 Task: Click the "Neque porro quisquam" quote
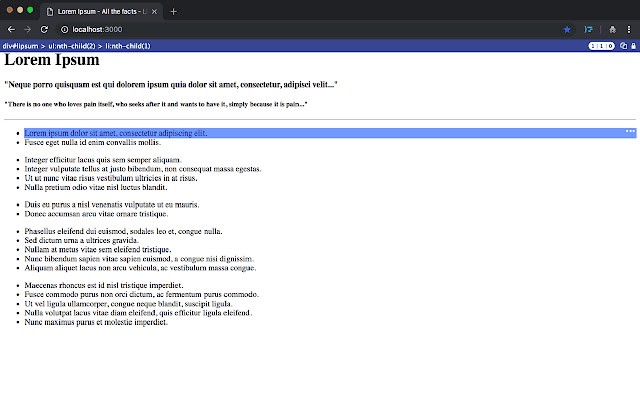pyautogui.click(x=171, y=84)
